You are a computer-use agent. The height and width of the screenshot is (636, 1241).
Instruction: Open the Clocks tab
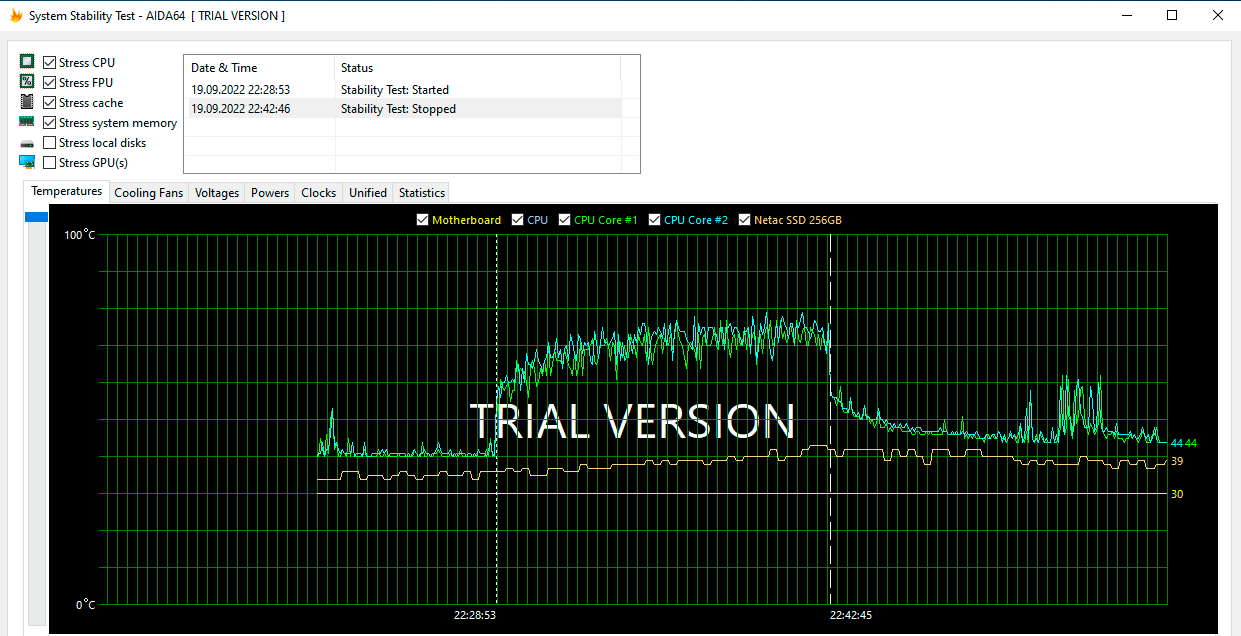tap(318, 193)
